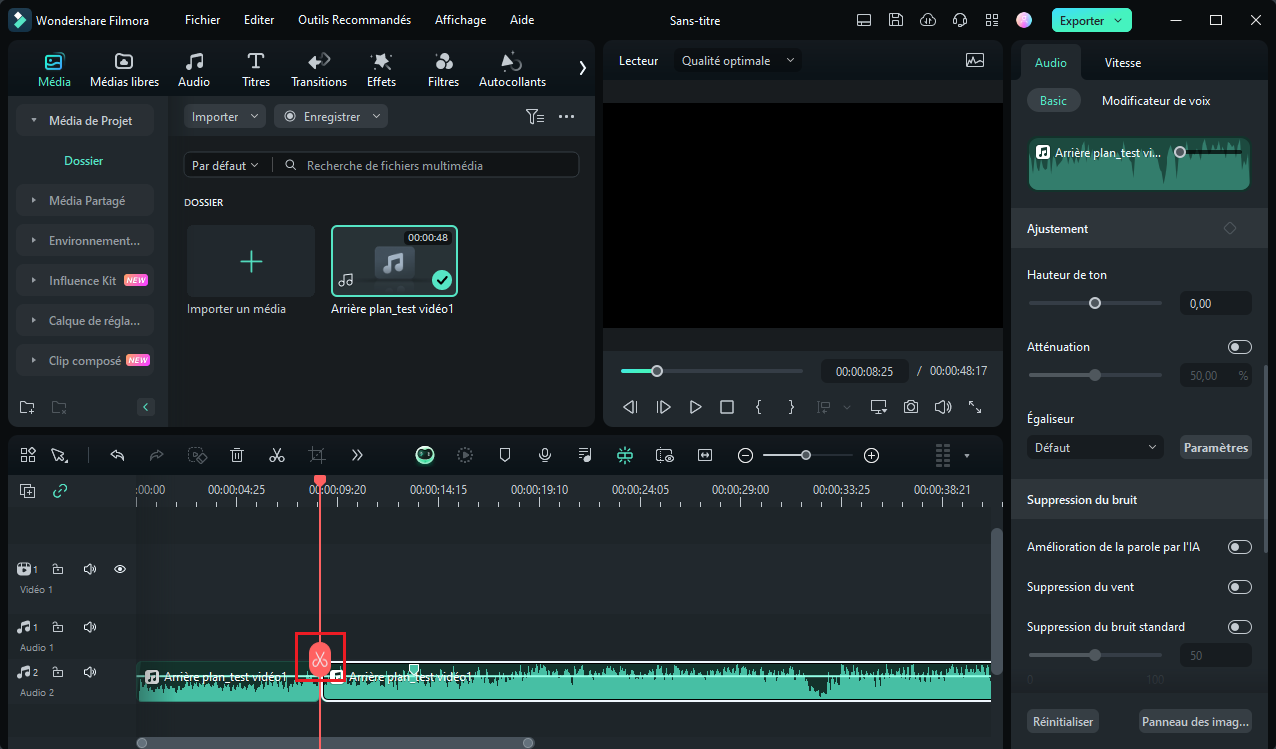Toggle the Atténuation switch
This screenshot has height=749, width=1276.
pyautogui.click(x=1240, y=347)
